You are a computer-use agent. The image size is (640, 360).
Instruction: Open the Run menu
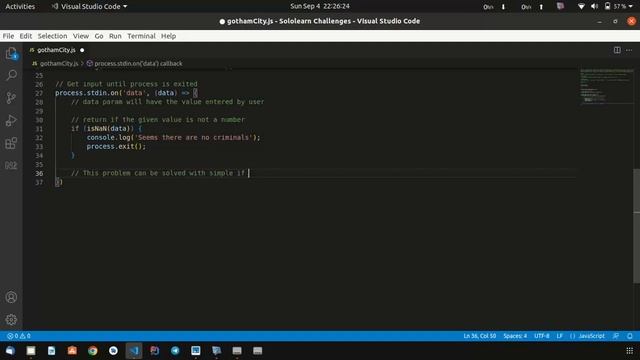tap(115, 36)
